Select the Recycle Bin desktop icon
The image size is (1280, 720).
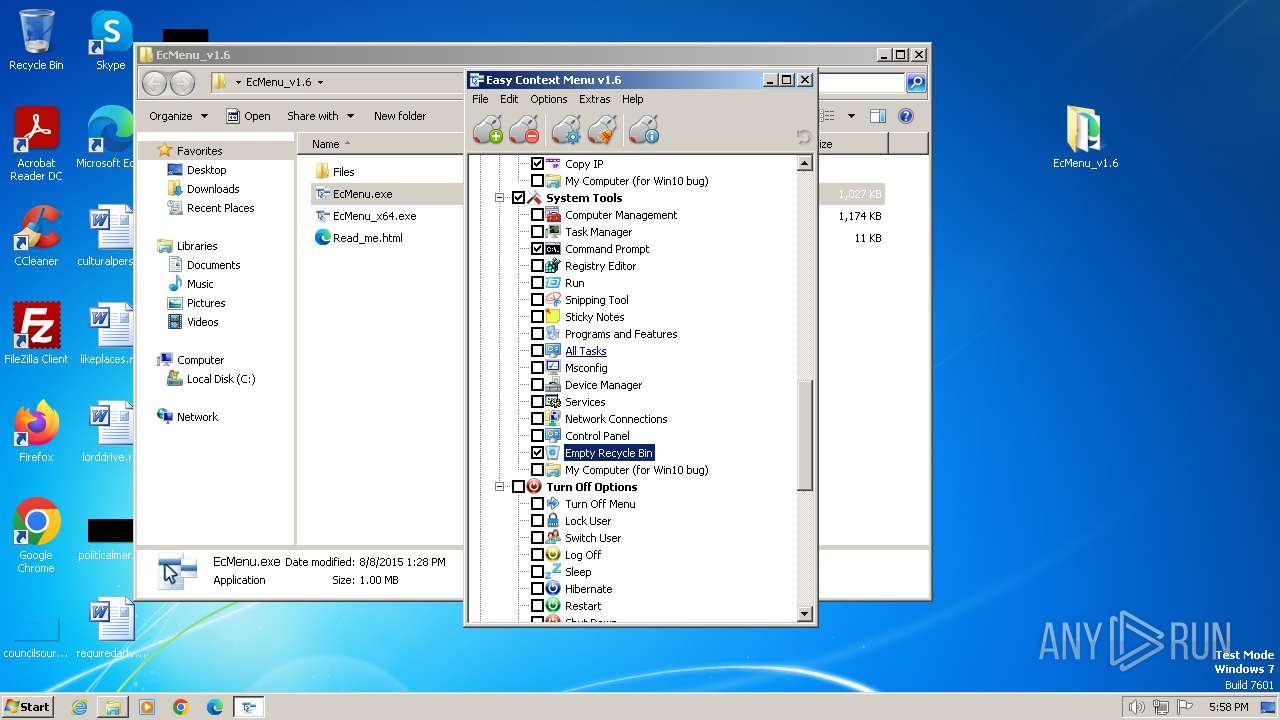tap(36, 40)
